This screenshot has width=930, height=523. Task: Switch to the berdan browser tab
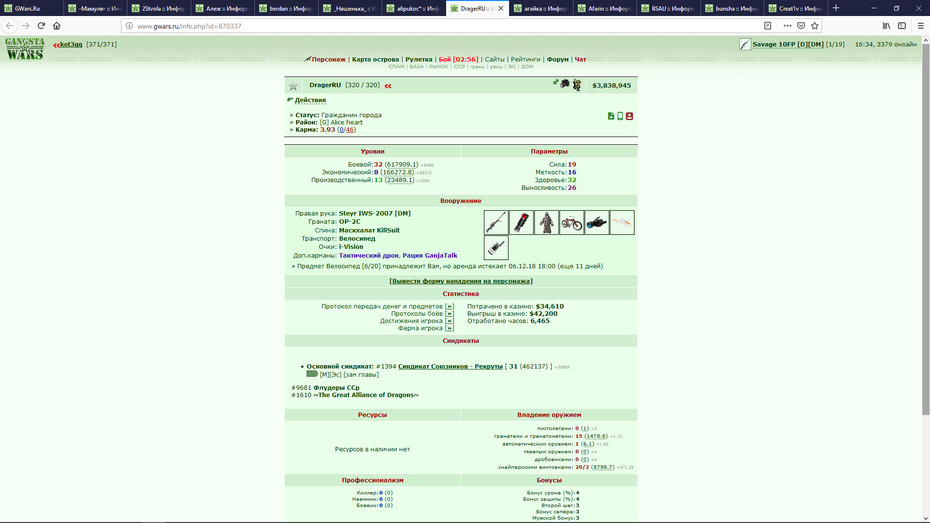[x=286, y=8]
